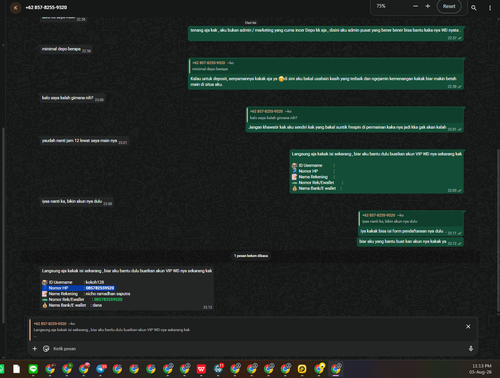Select the sent message starting 'tenang aja kak'

click(x=326, y=34)
